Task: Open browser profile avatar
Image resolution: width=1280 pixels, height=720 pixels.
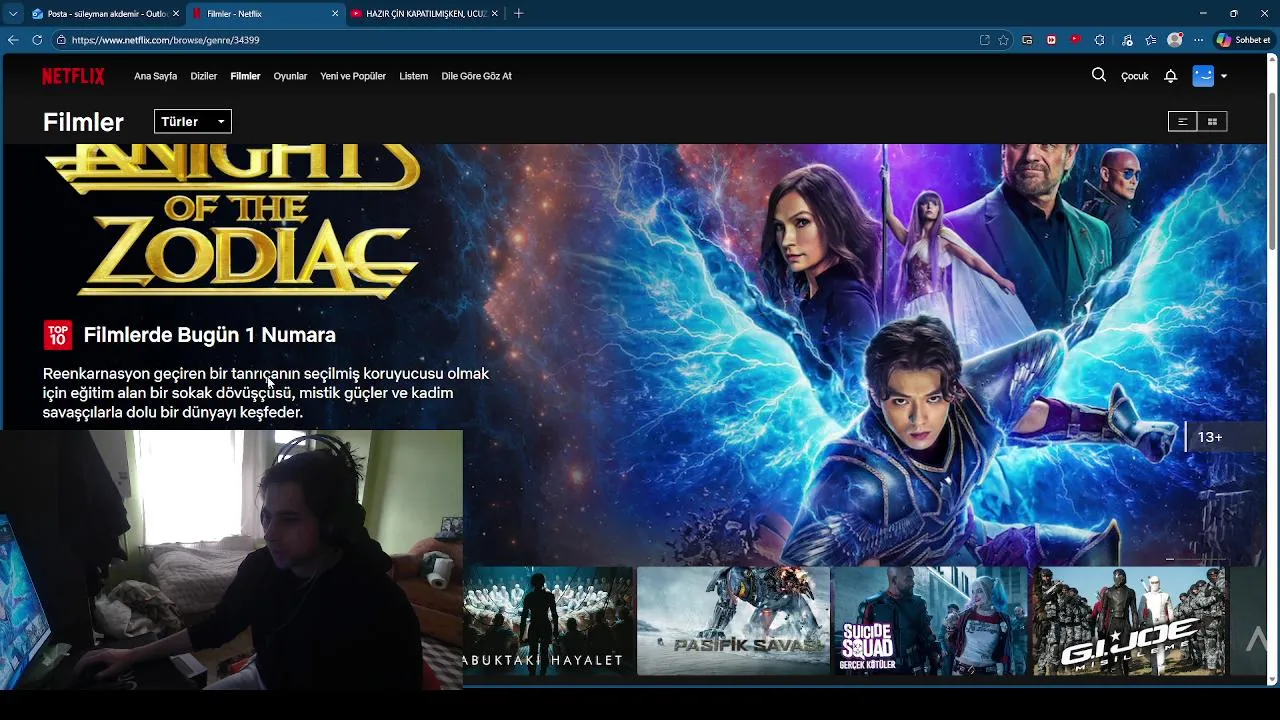Action: (x=1175, y=40)
